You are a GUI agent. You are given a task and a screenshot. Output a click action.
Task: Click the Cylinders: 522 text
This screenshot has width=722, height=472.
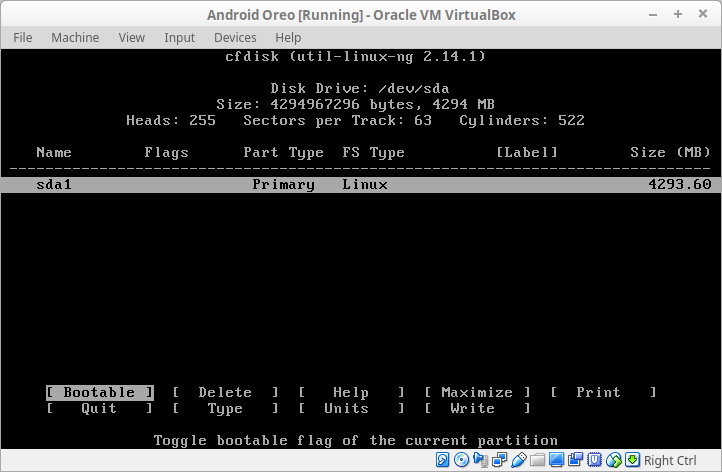click(522, 120)
